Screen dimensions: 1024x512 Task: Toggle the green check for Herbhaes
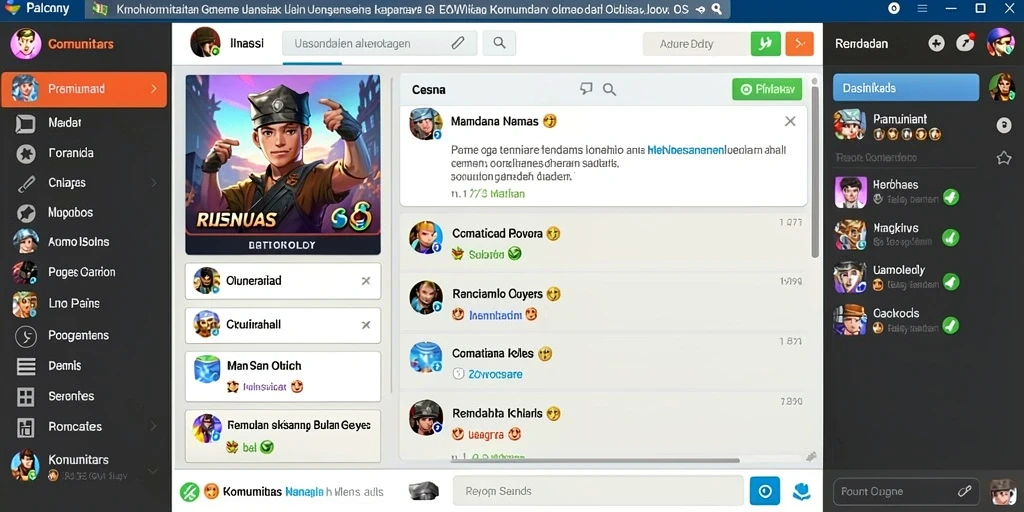coord(951,197)
